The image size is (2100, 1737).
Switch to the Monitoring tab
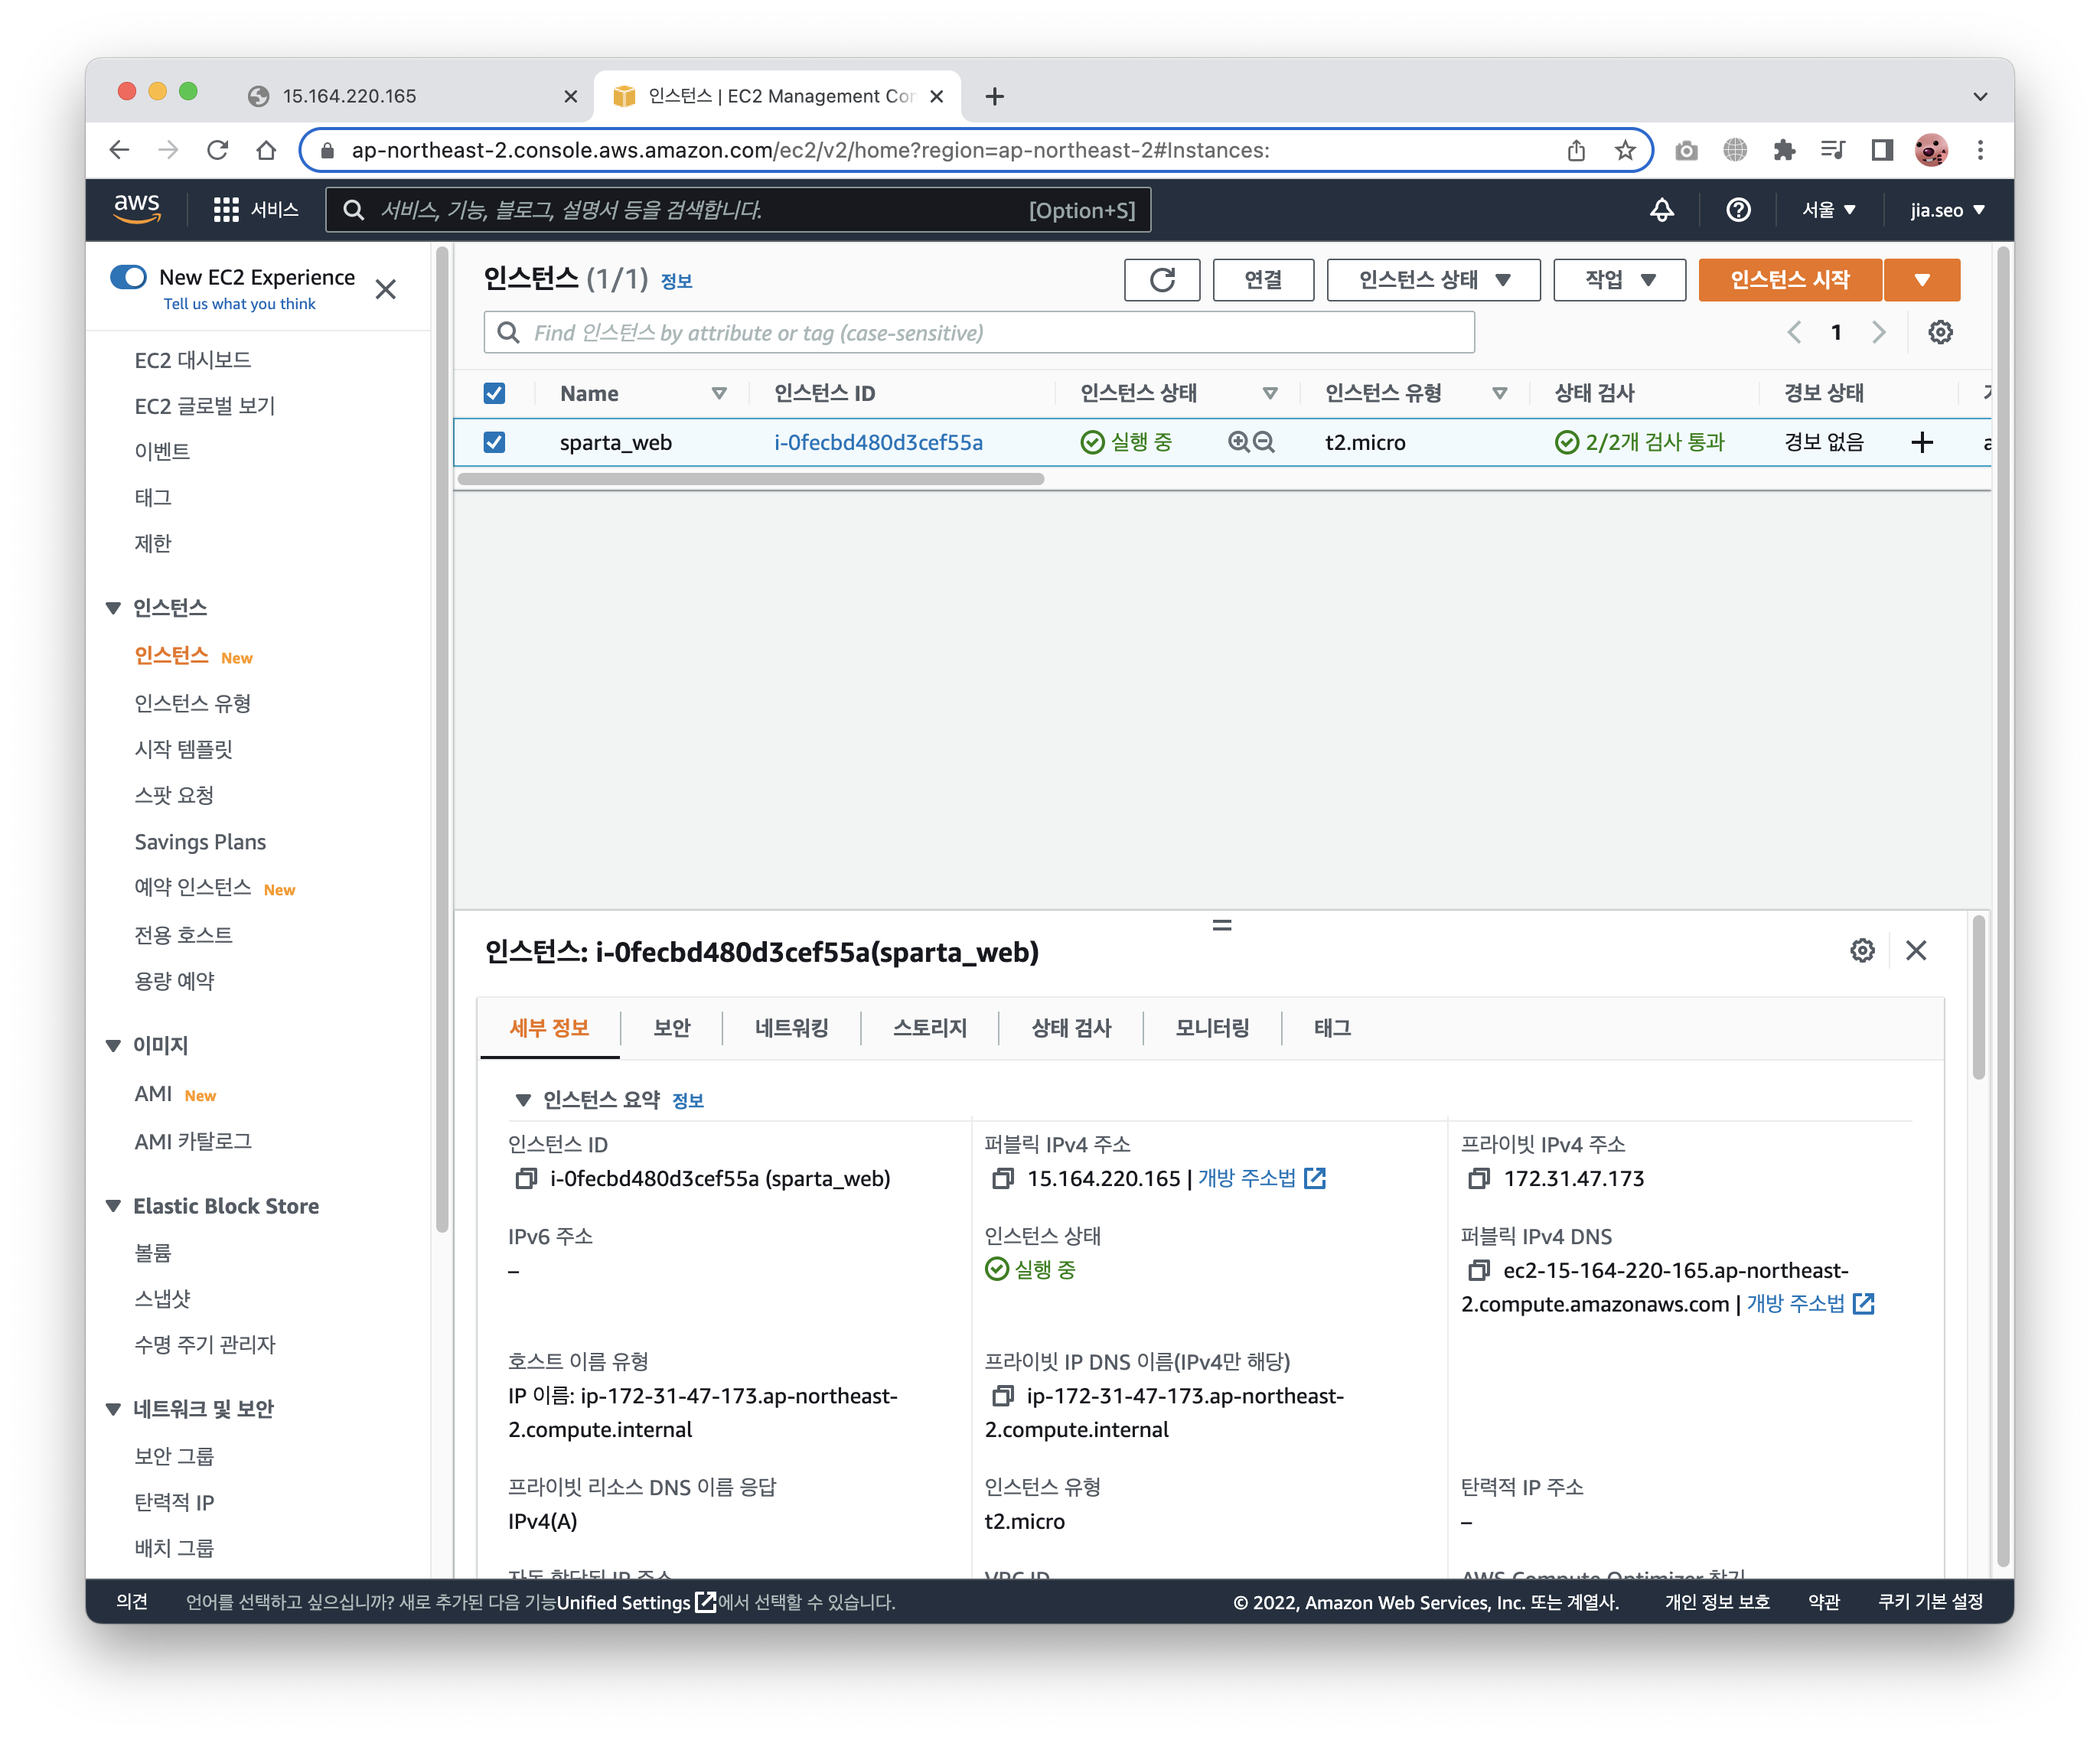point(1212,1028)
